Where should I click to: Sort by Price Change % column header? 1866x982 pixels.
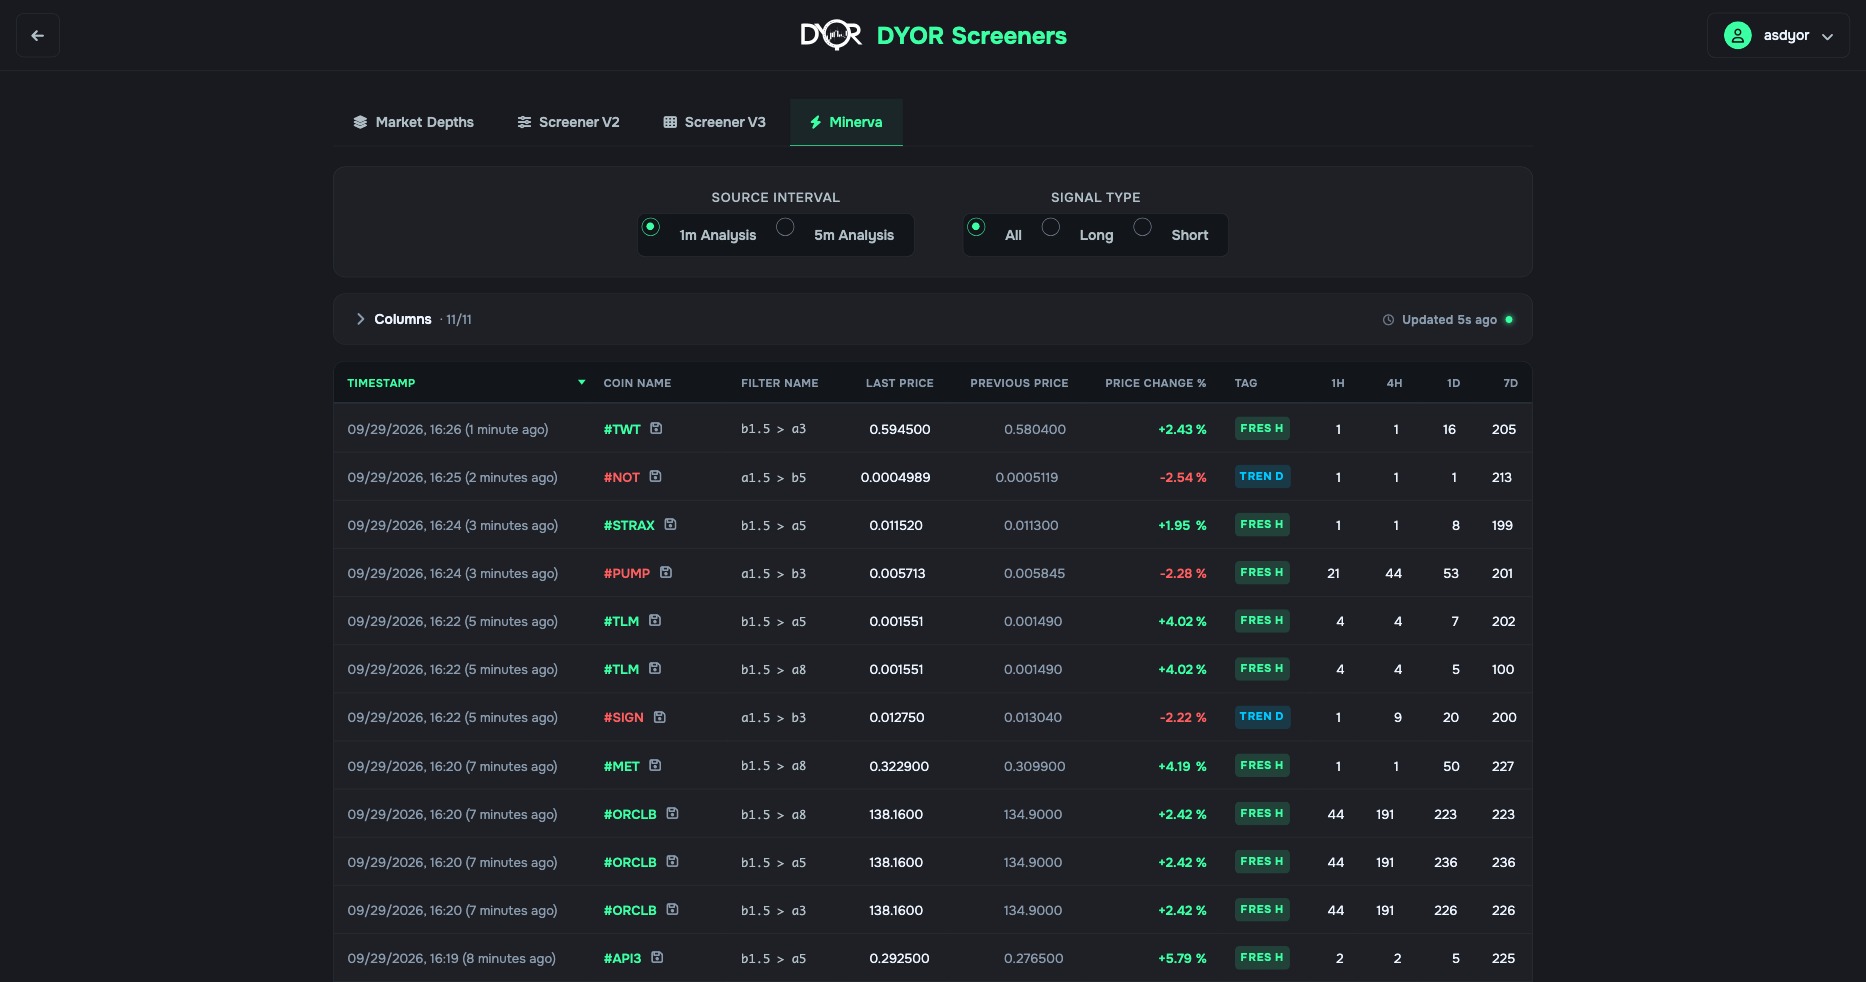pos(1155,383)
